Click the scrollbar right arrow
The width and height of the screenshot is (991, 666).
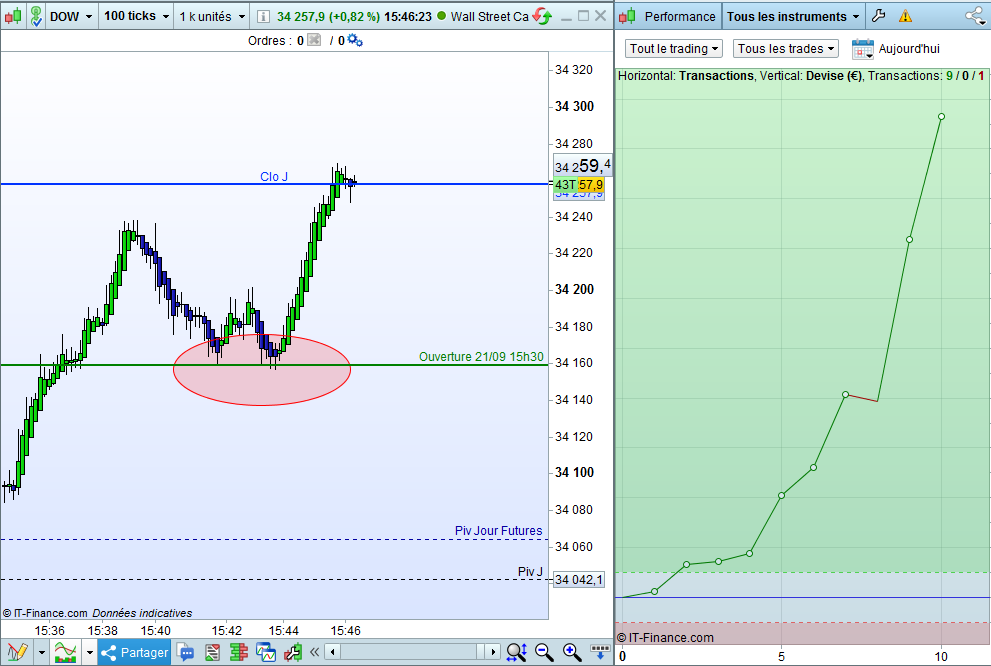493,651
